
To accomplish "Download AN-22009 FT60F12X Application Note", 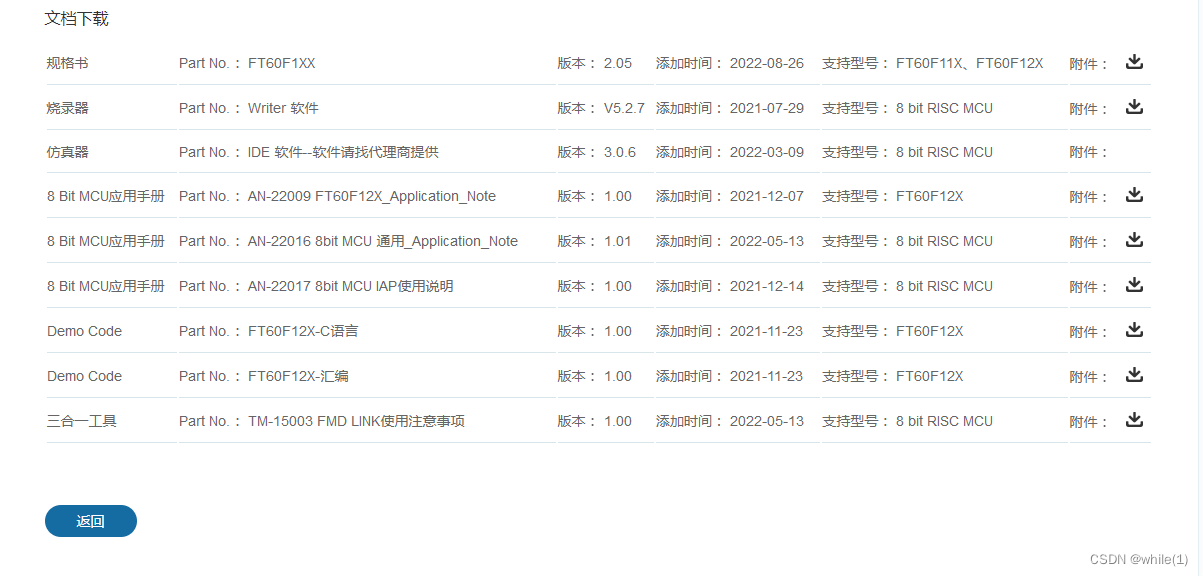I will point(1134,194).
